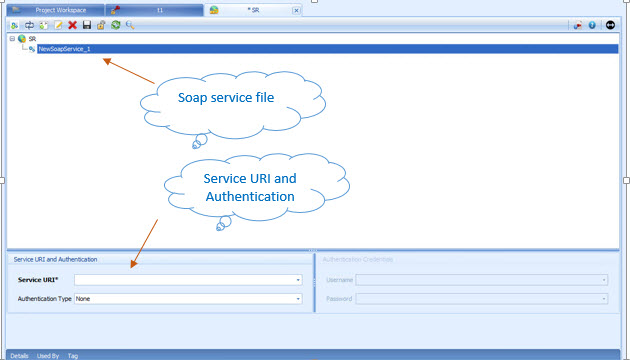Click the Service URI and Authentication header
This screenshot has height=360, width=630.
click(55, 260)
